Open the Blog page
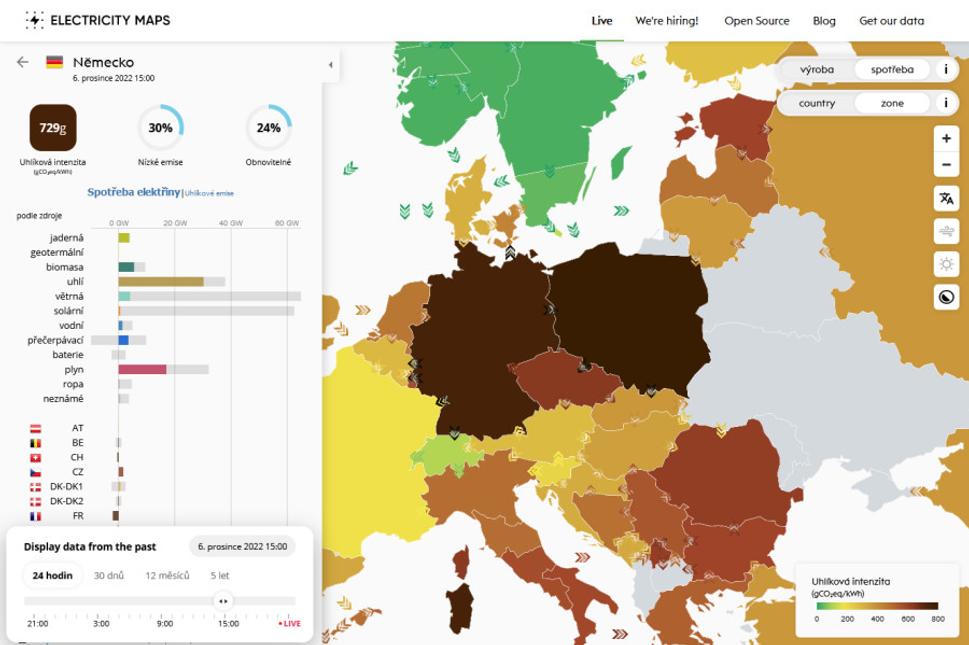The image size is (969, 645). click(824, 20)
